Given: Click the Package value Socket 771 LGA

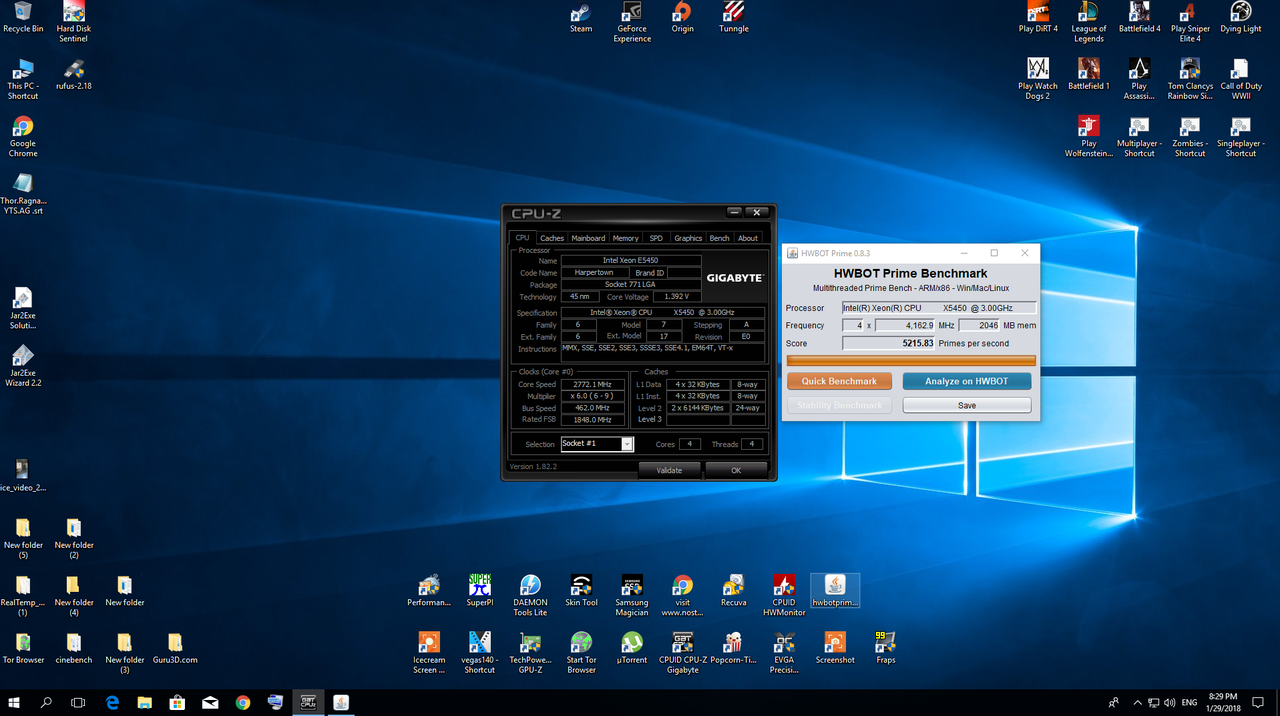Looking at the screenshot, I should [631, 285].
